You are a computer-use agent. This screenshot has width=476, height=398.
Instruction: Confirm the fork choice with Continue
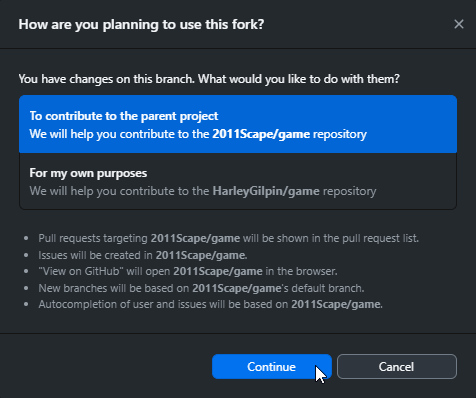272,366
